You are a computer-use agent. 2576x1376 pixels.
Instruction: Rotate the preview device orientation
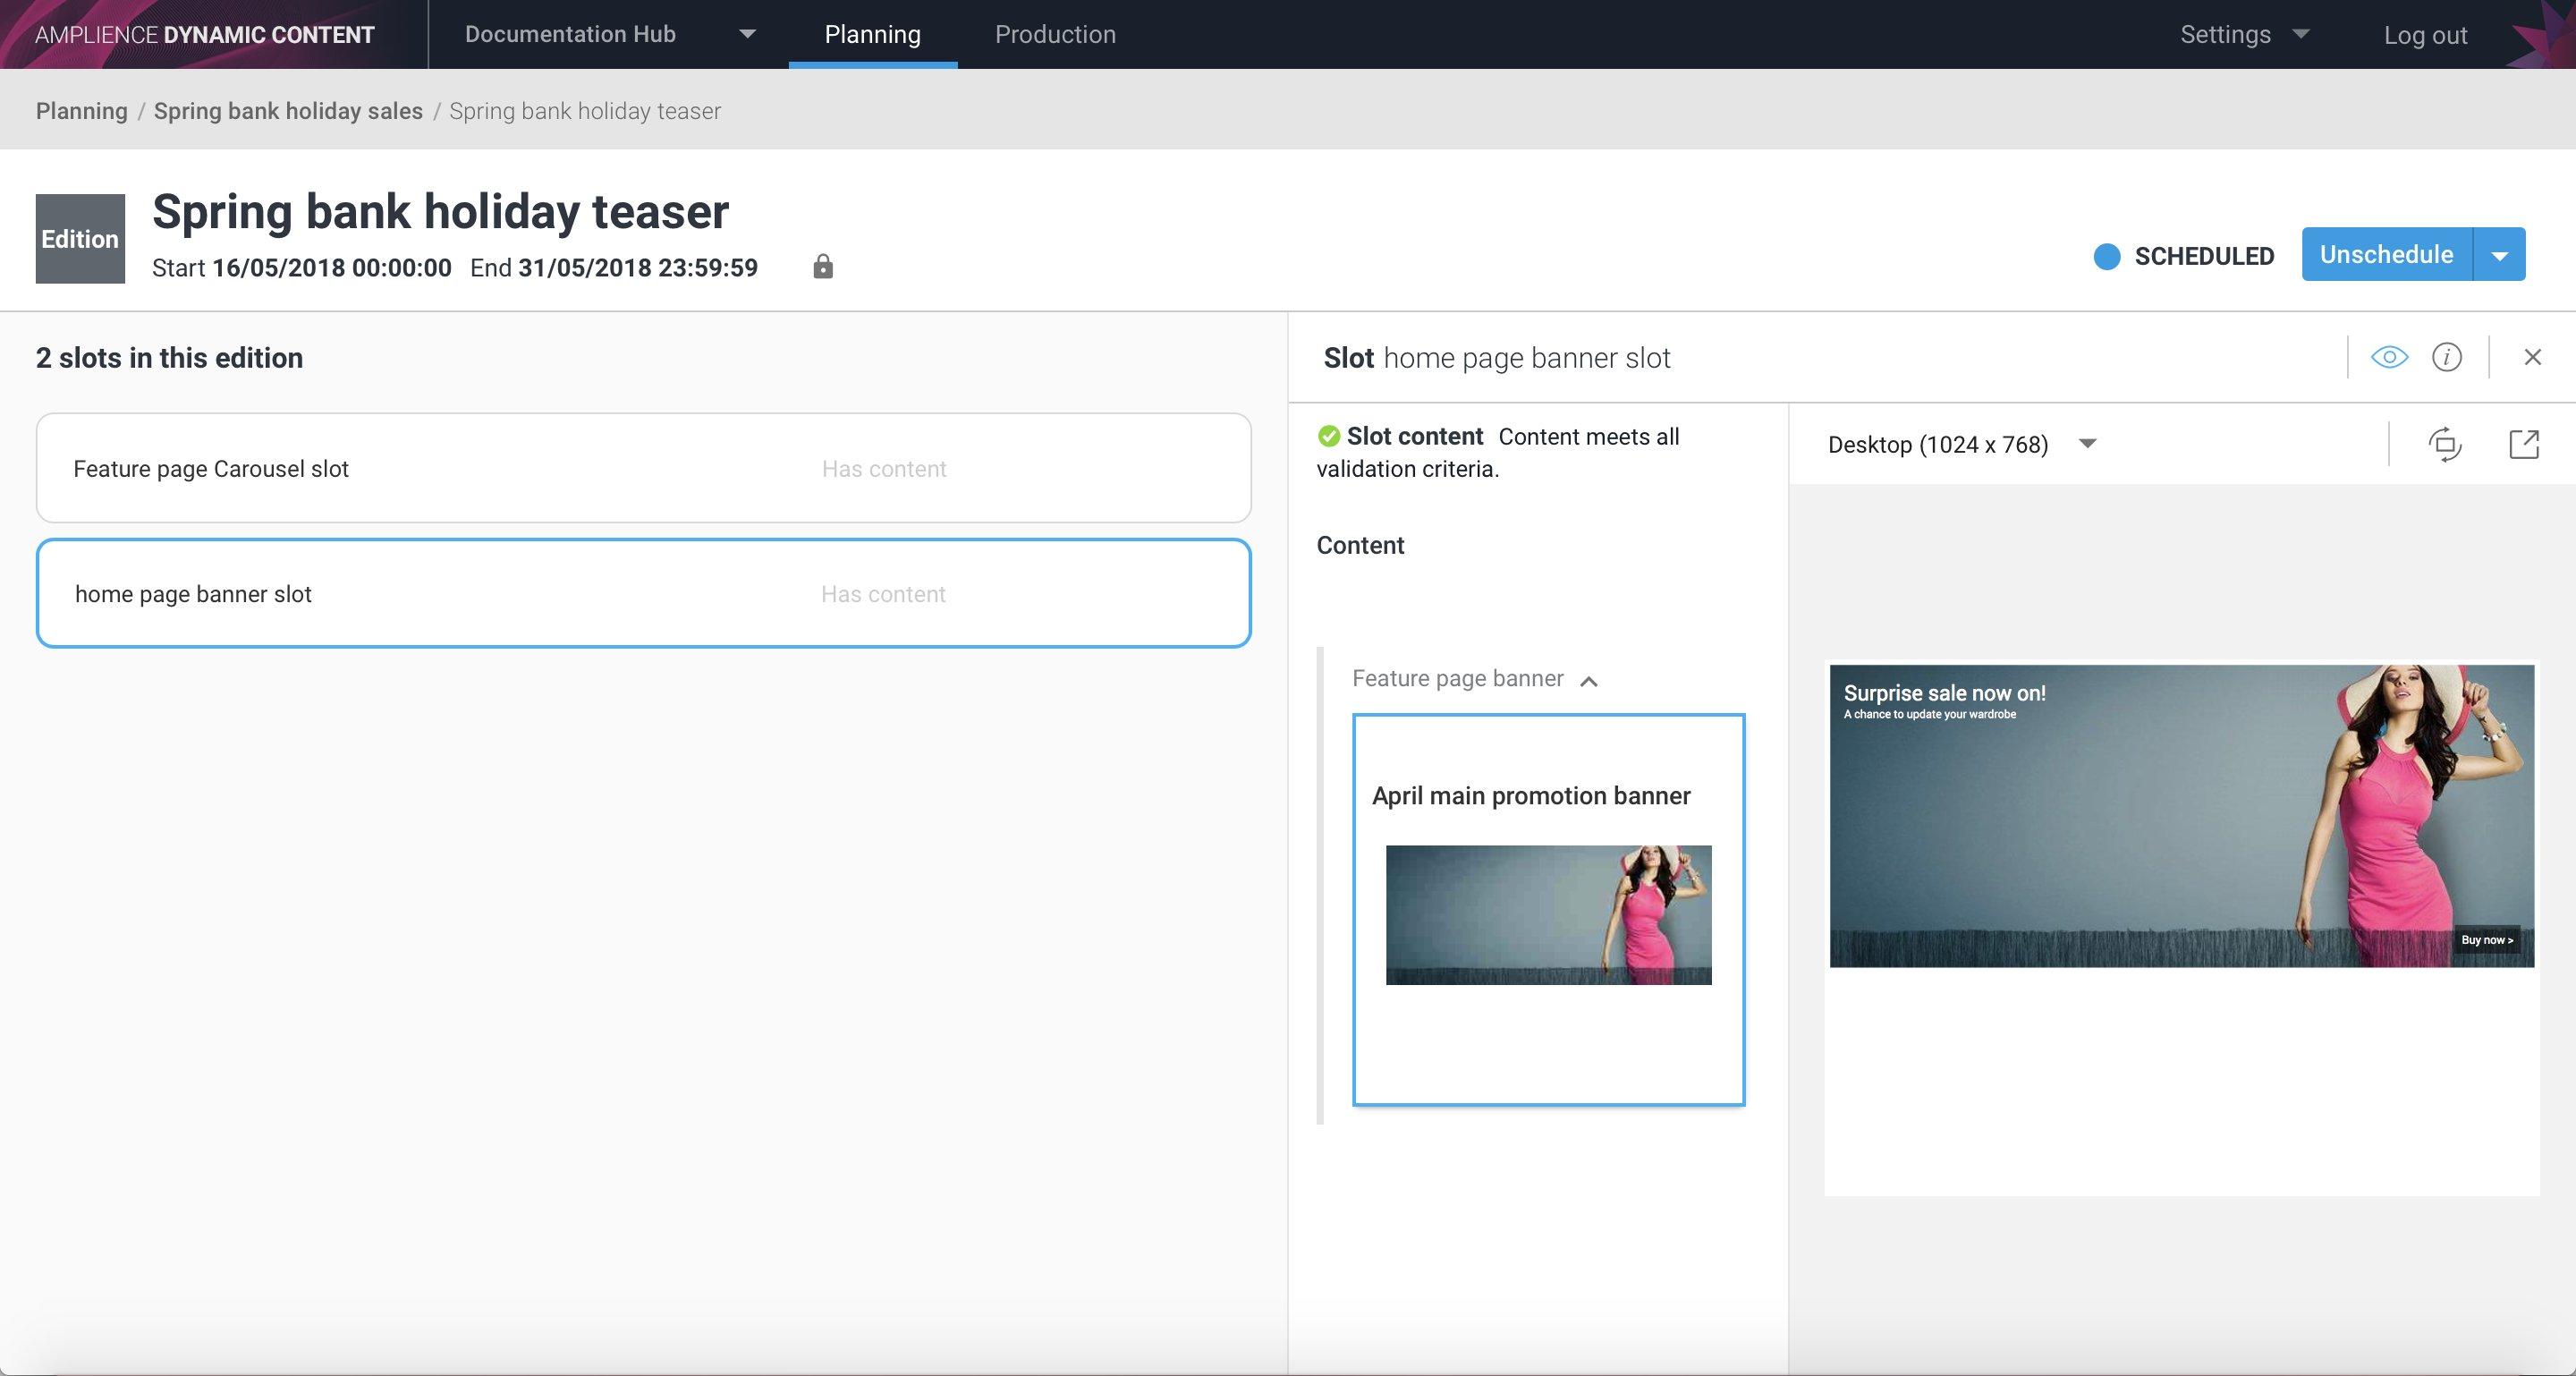(2445, 444)
